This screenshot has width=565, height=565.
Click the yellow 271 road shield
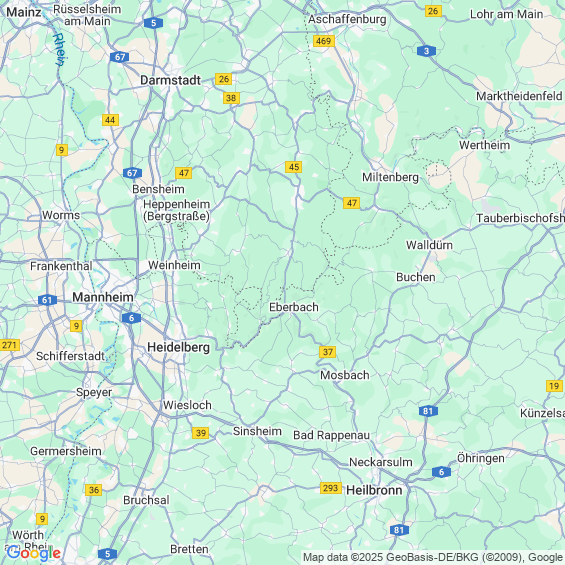point(9,345)
